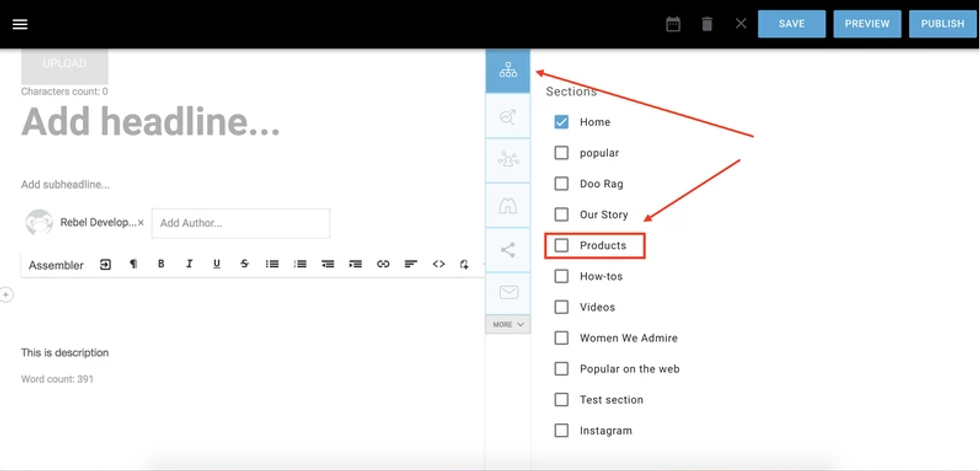This screenshot has height=471, width=980.
Task: Open the social share sidebar tab
Action: pos(508,250)
